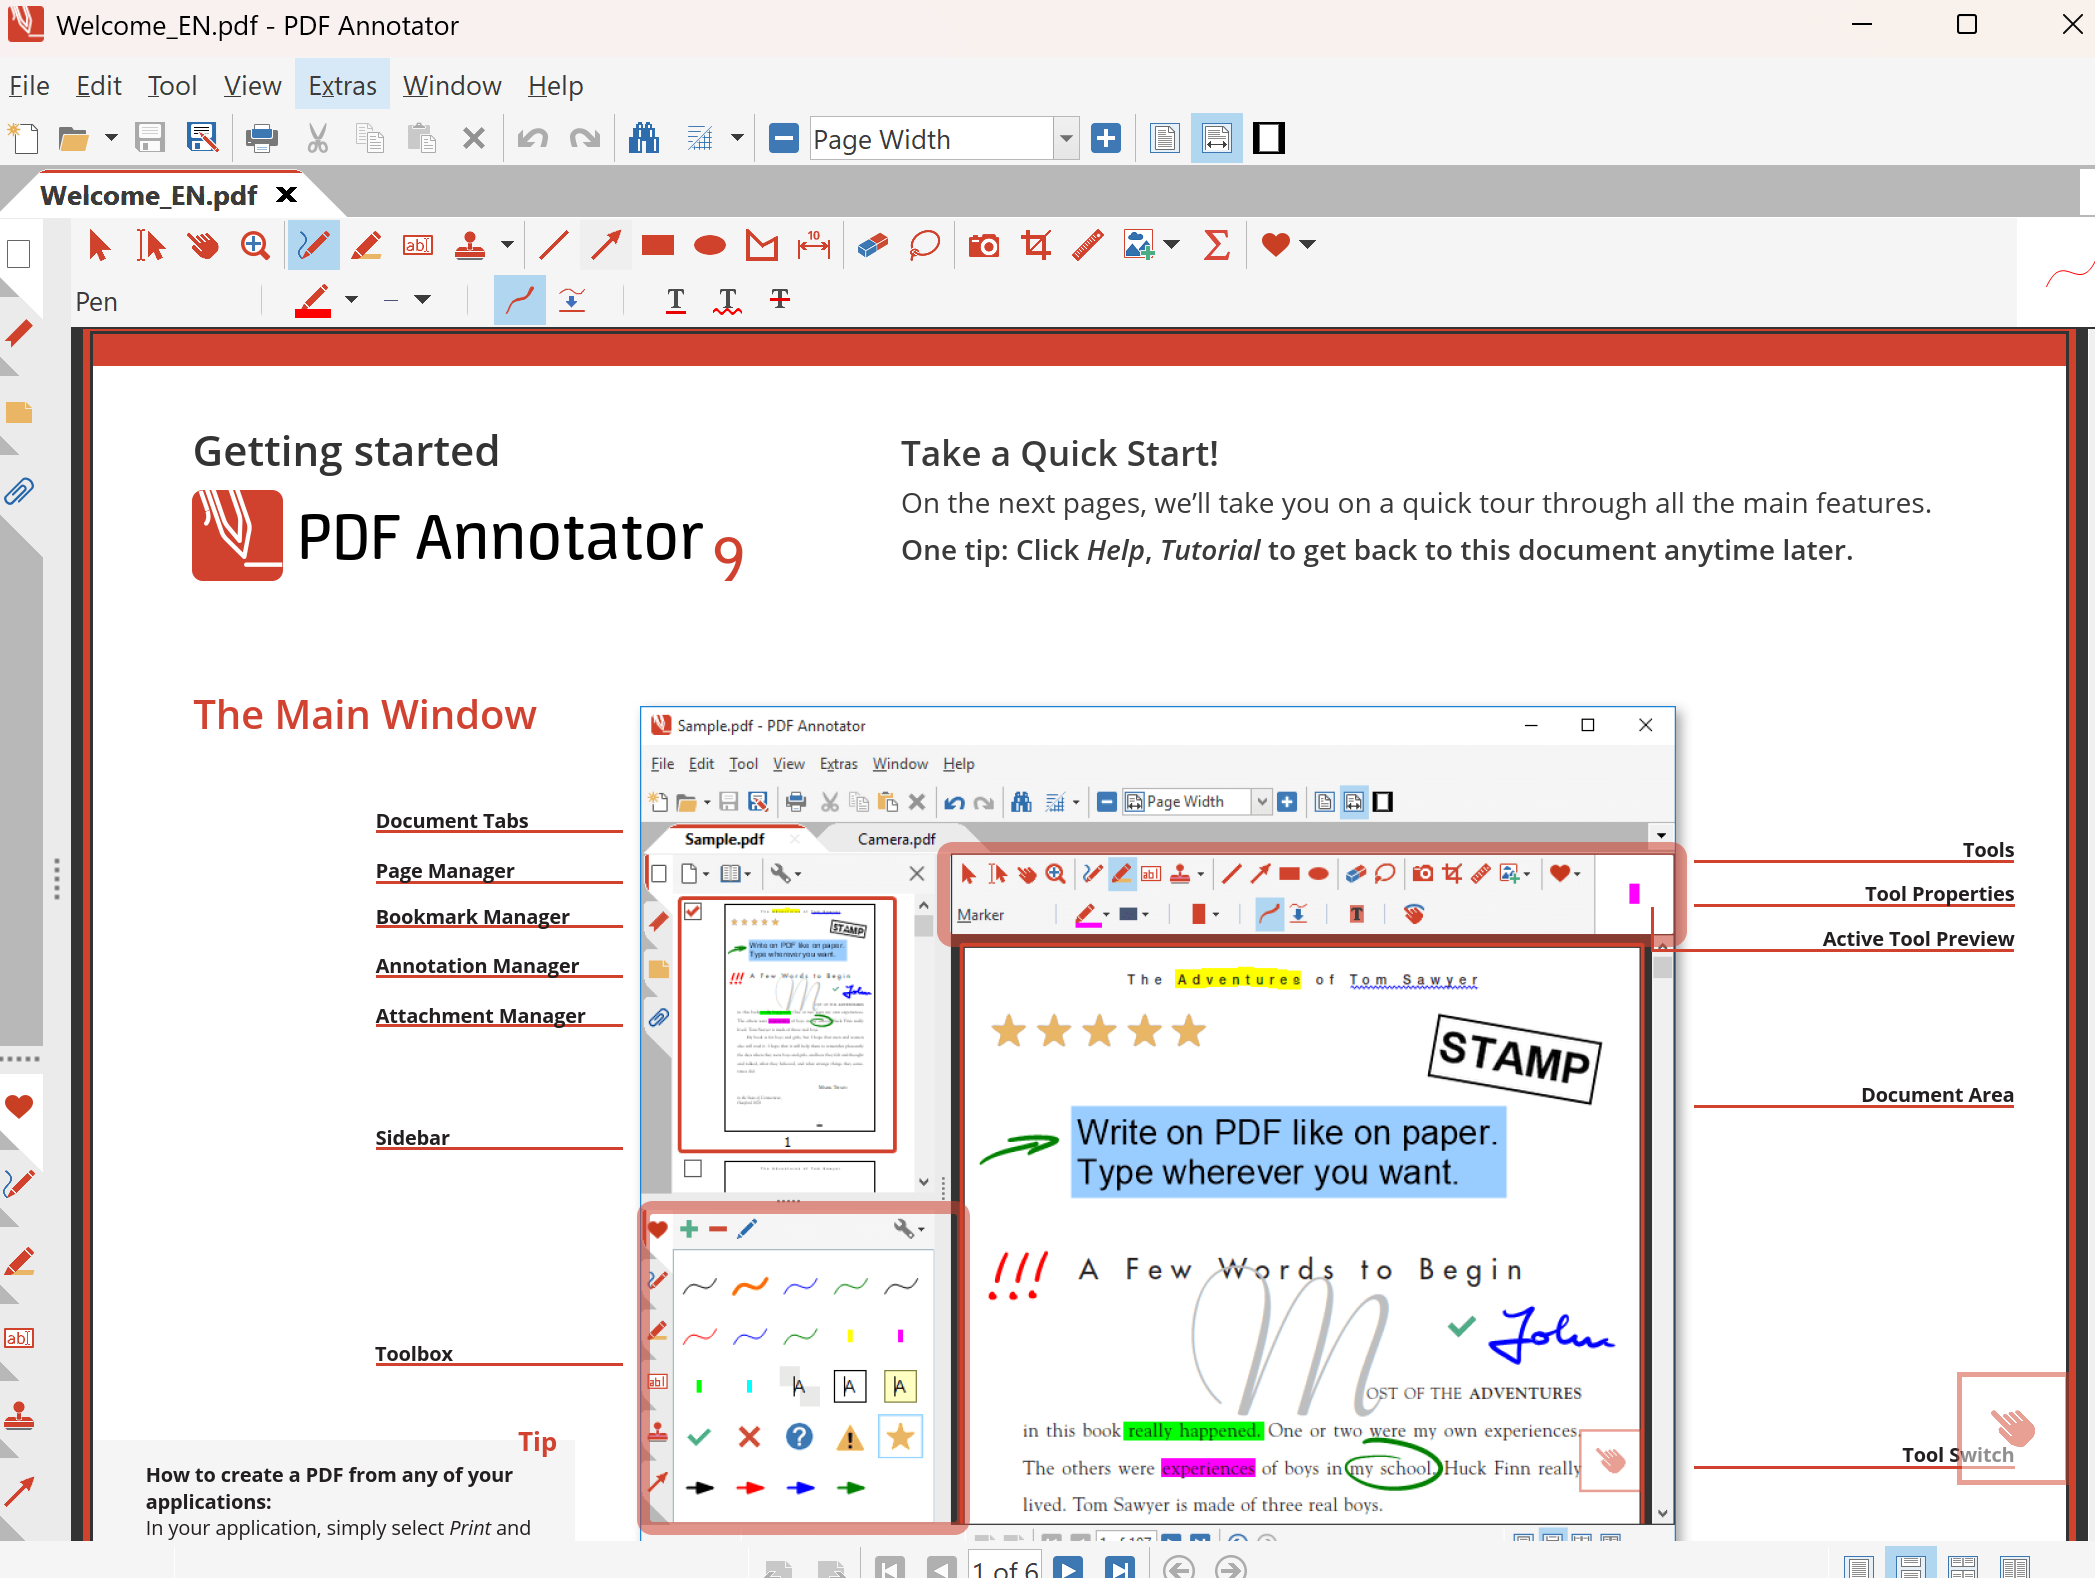
Task: Open the Edit menu
Action: (x=99, y=86)
